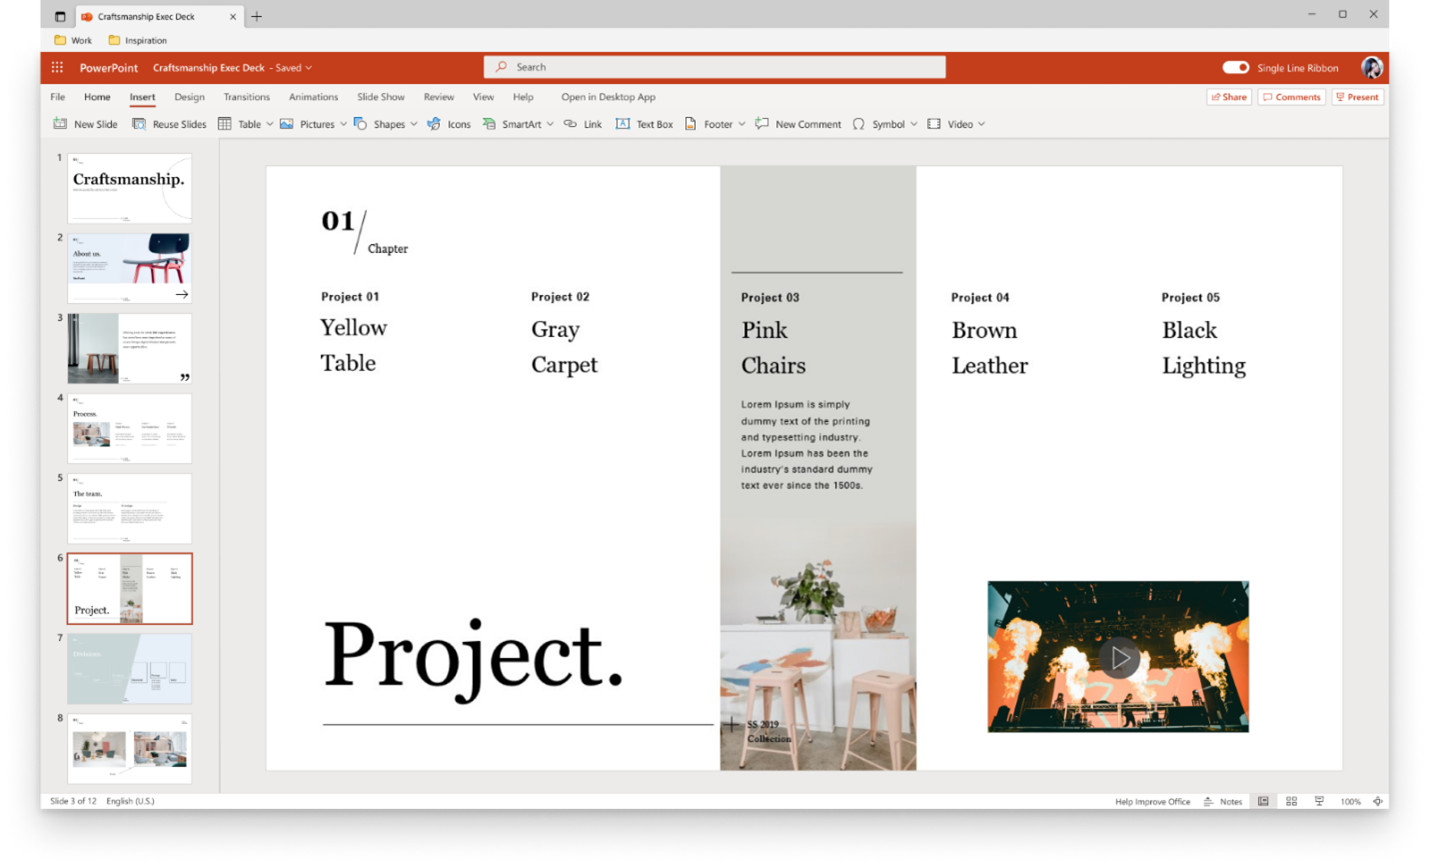Image resolution: width=1430 pixels, height=868 pixels.
Task: Switch to Normal view icon
Action: coord(1264,801)
